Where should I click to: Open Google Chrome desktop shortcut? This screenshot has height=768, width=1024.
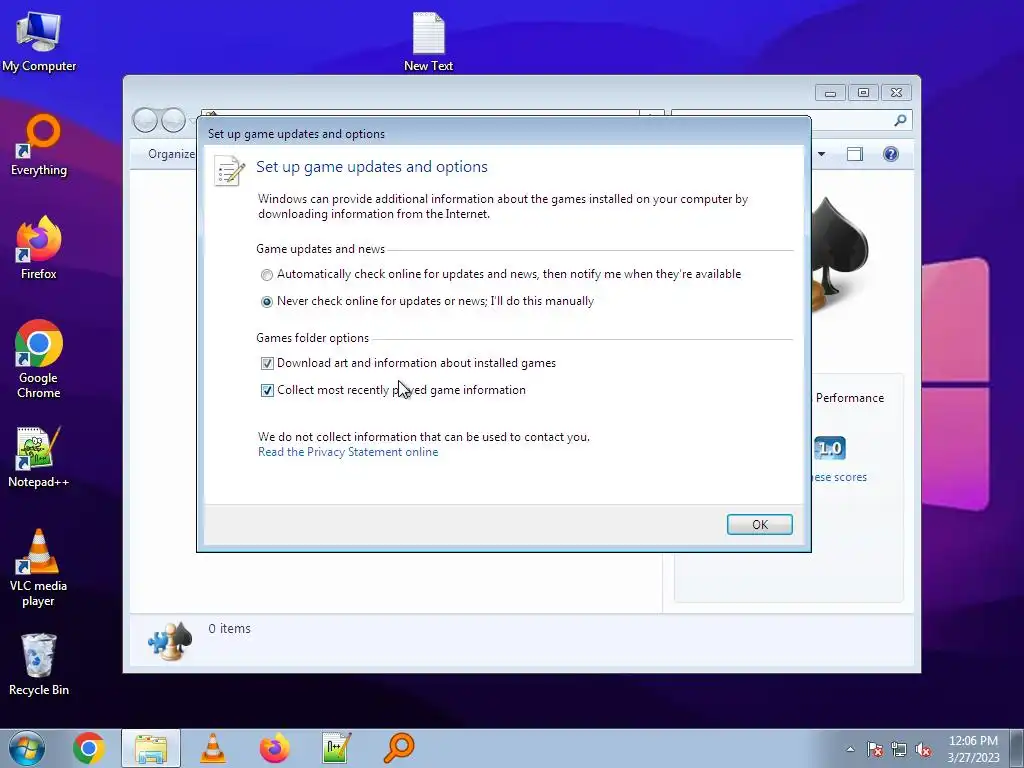click(39, 359)
